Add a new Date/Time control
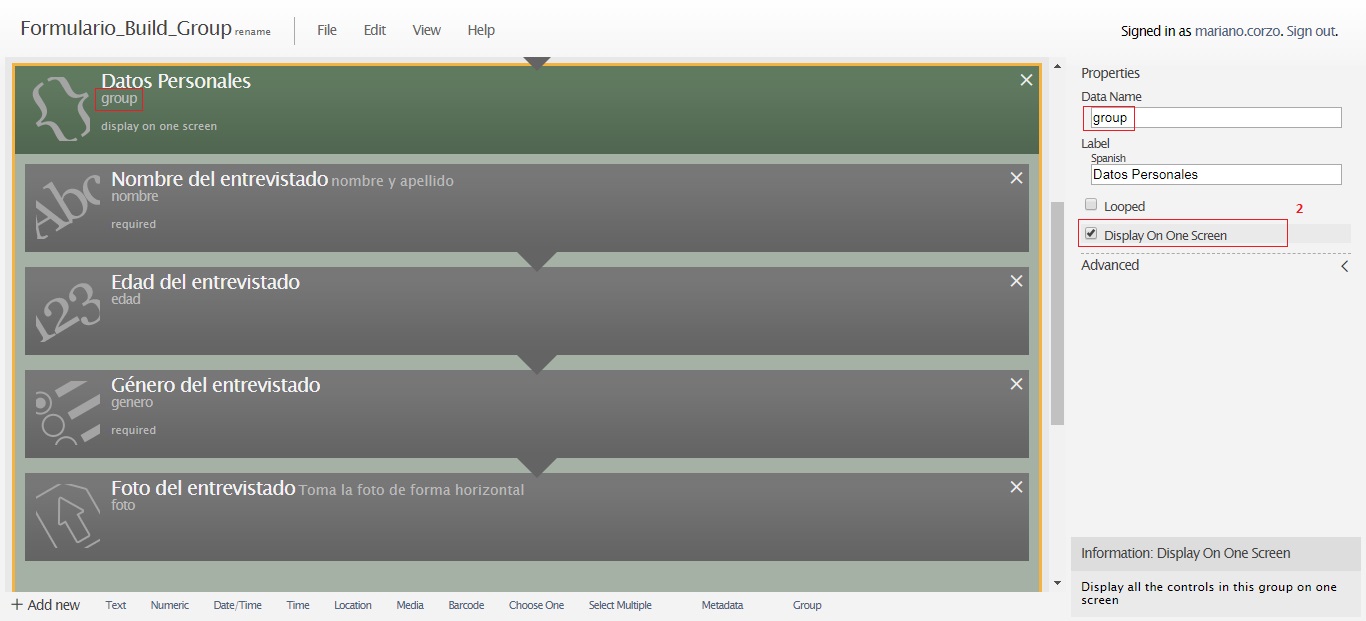The image size is (1366, 621). [238, 605]
